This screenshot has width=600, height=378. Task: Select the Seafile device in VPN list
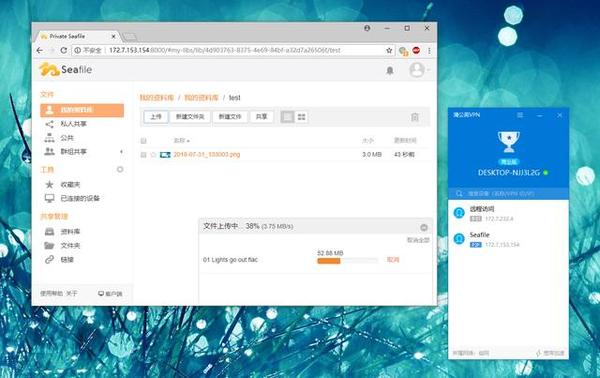508,239
